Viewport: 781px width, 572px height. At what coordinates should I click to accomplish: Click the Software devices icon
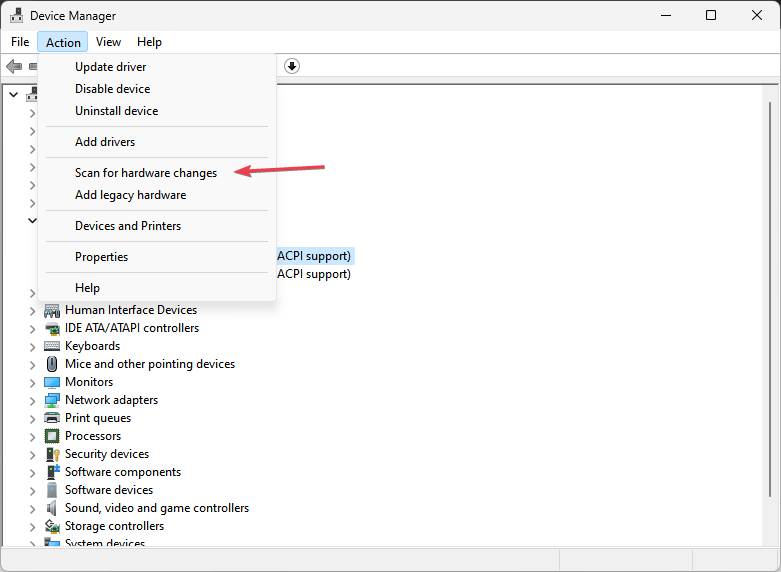coord(52,490)
